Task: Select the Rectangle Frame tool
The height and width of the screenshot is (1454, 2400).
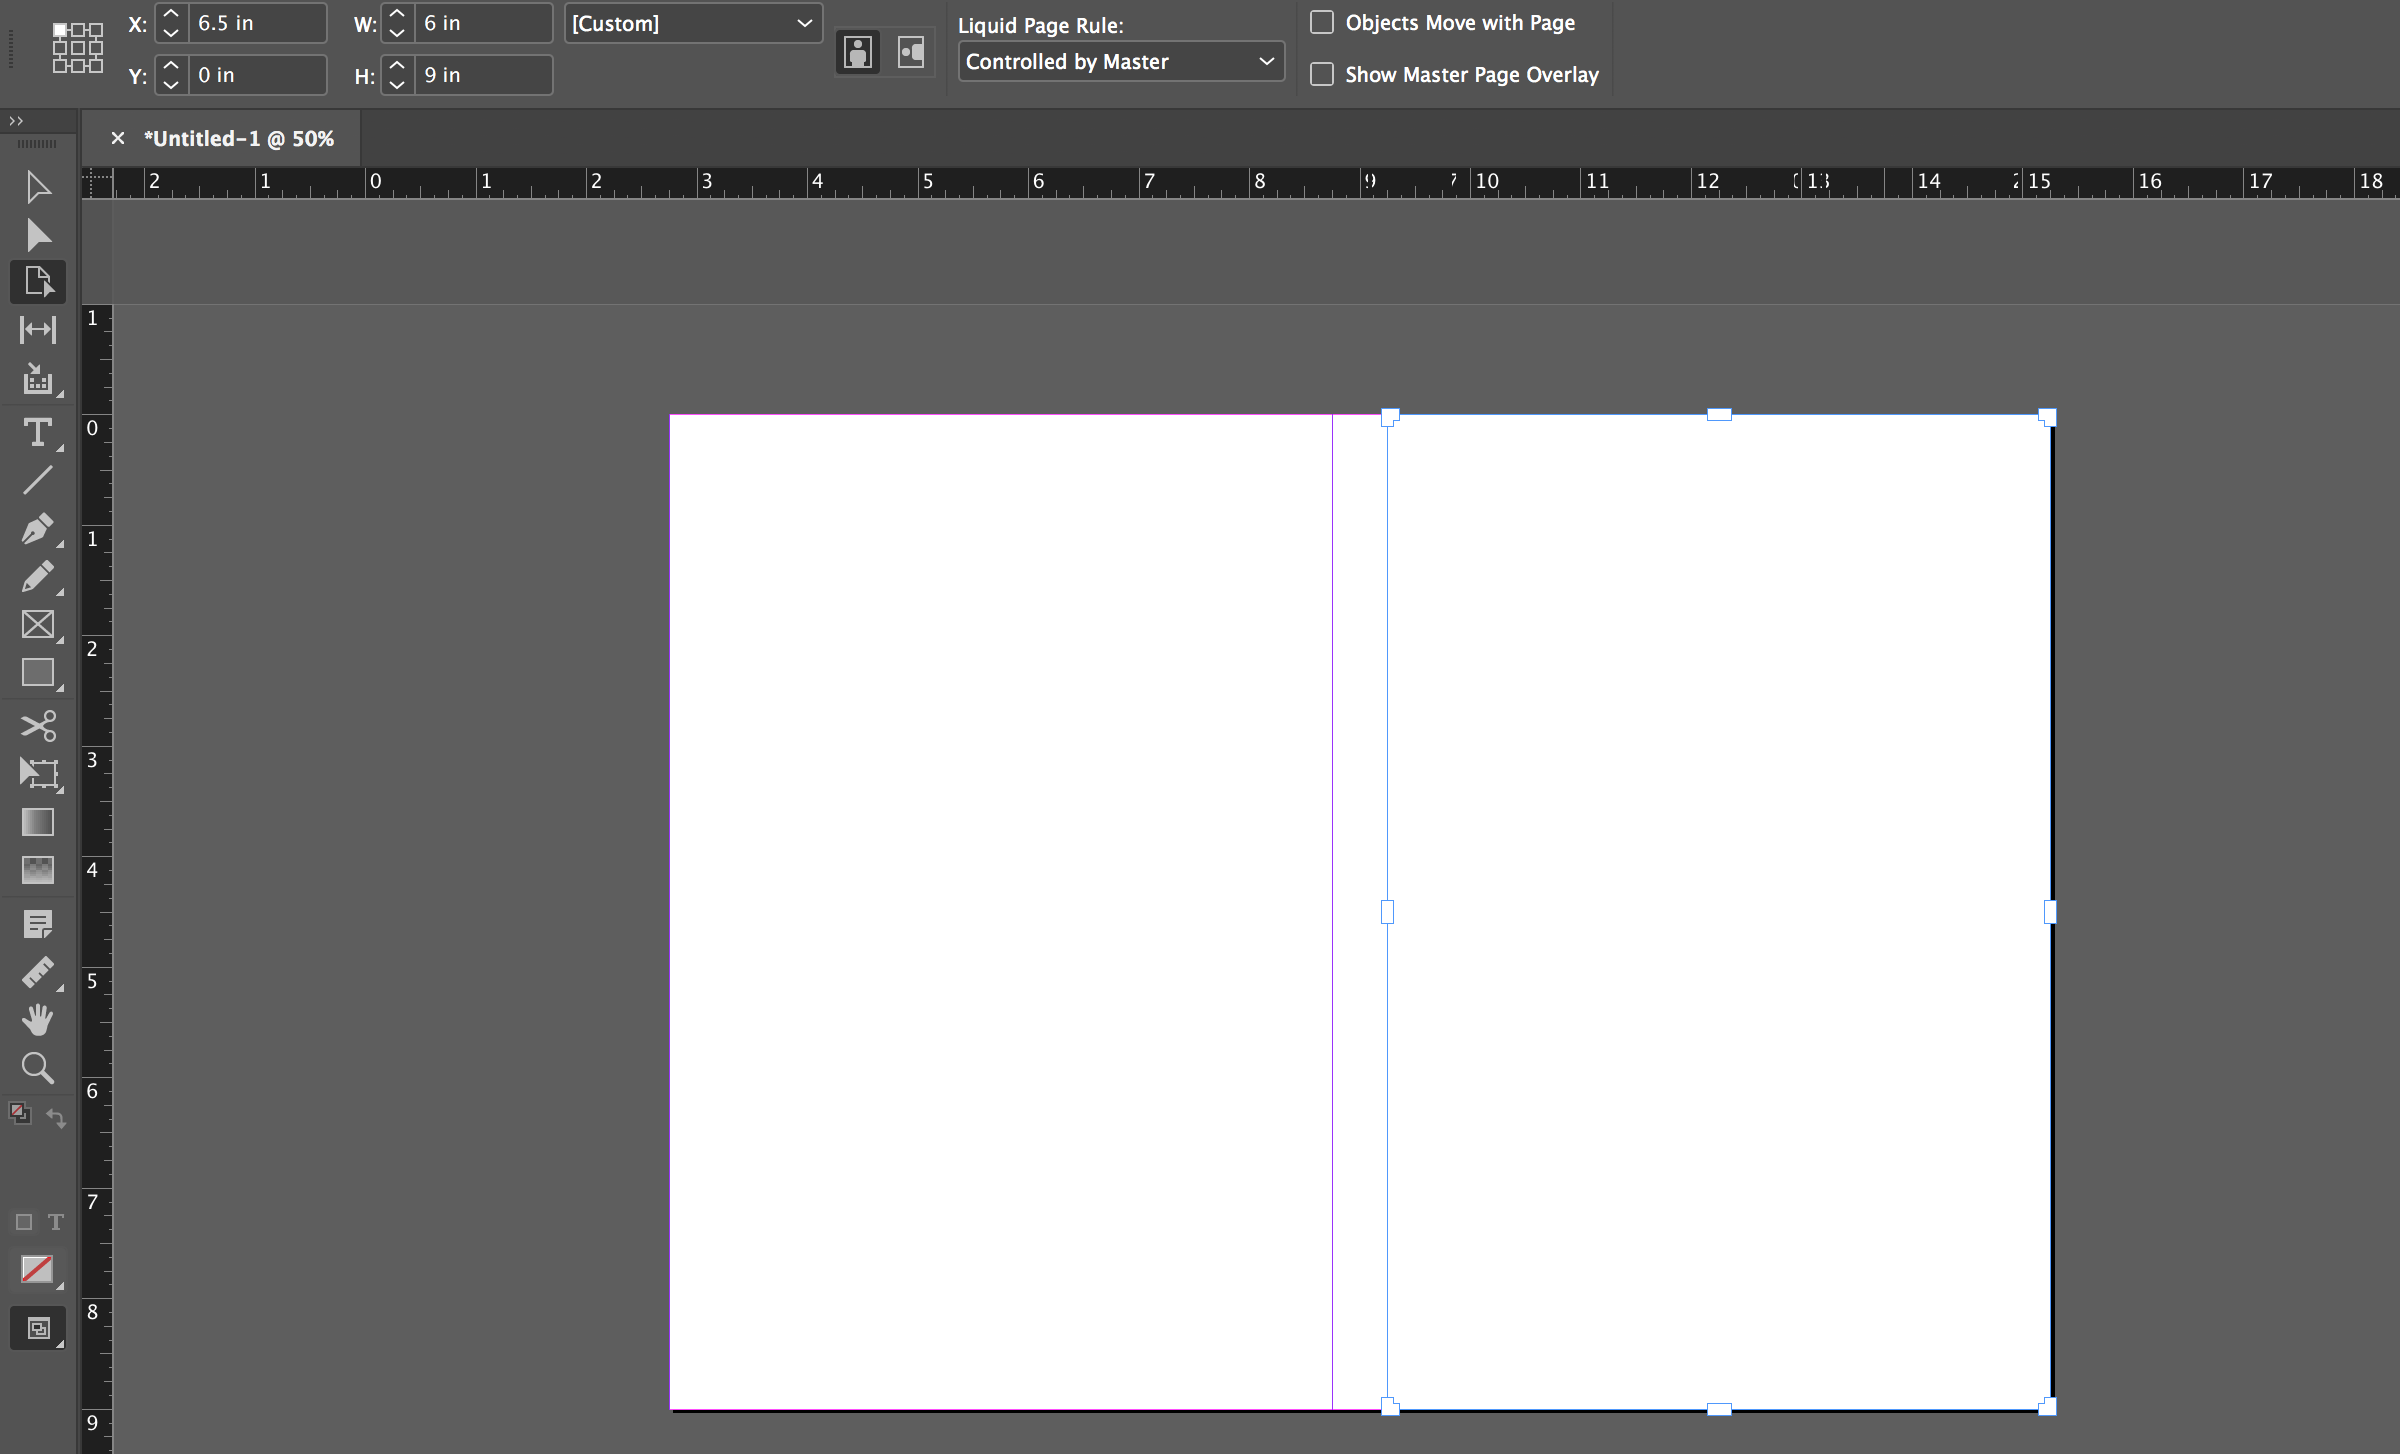Action: [x=38, y=624]
